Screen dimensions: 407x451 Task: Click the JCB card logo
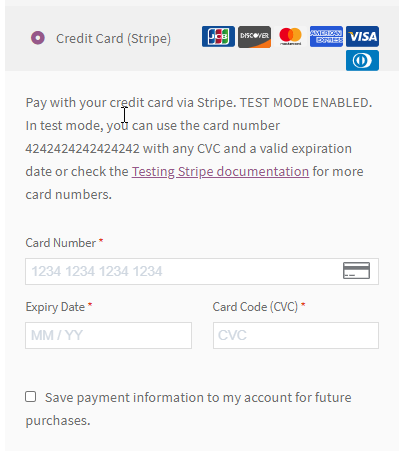pos(218,37)
